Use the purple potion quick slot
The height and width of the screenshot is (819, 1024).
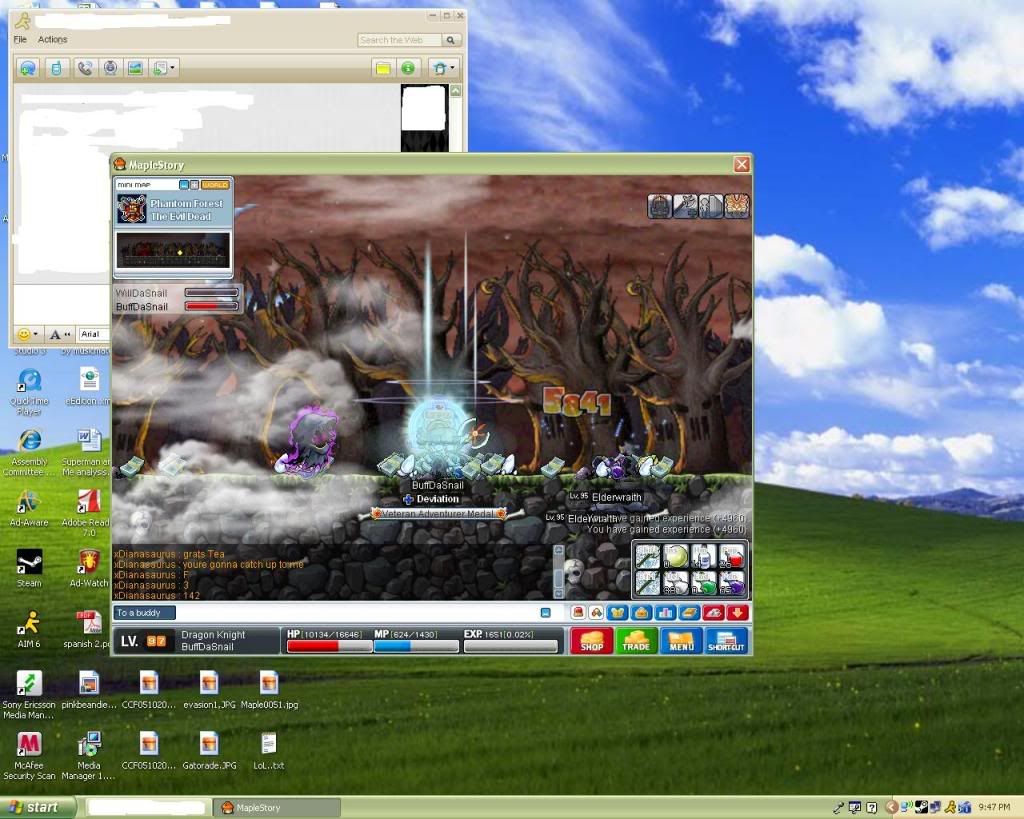(732, 583)
